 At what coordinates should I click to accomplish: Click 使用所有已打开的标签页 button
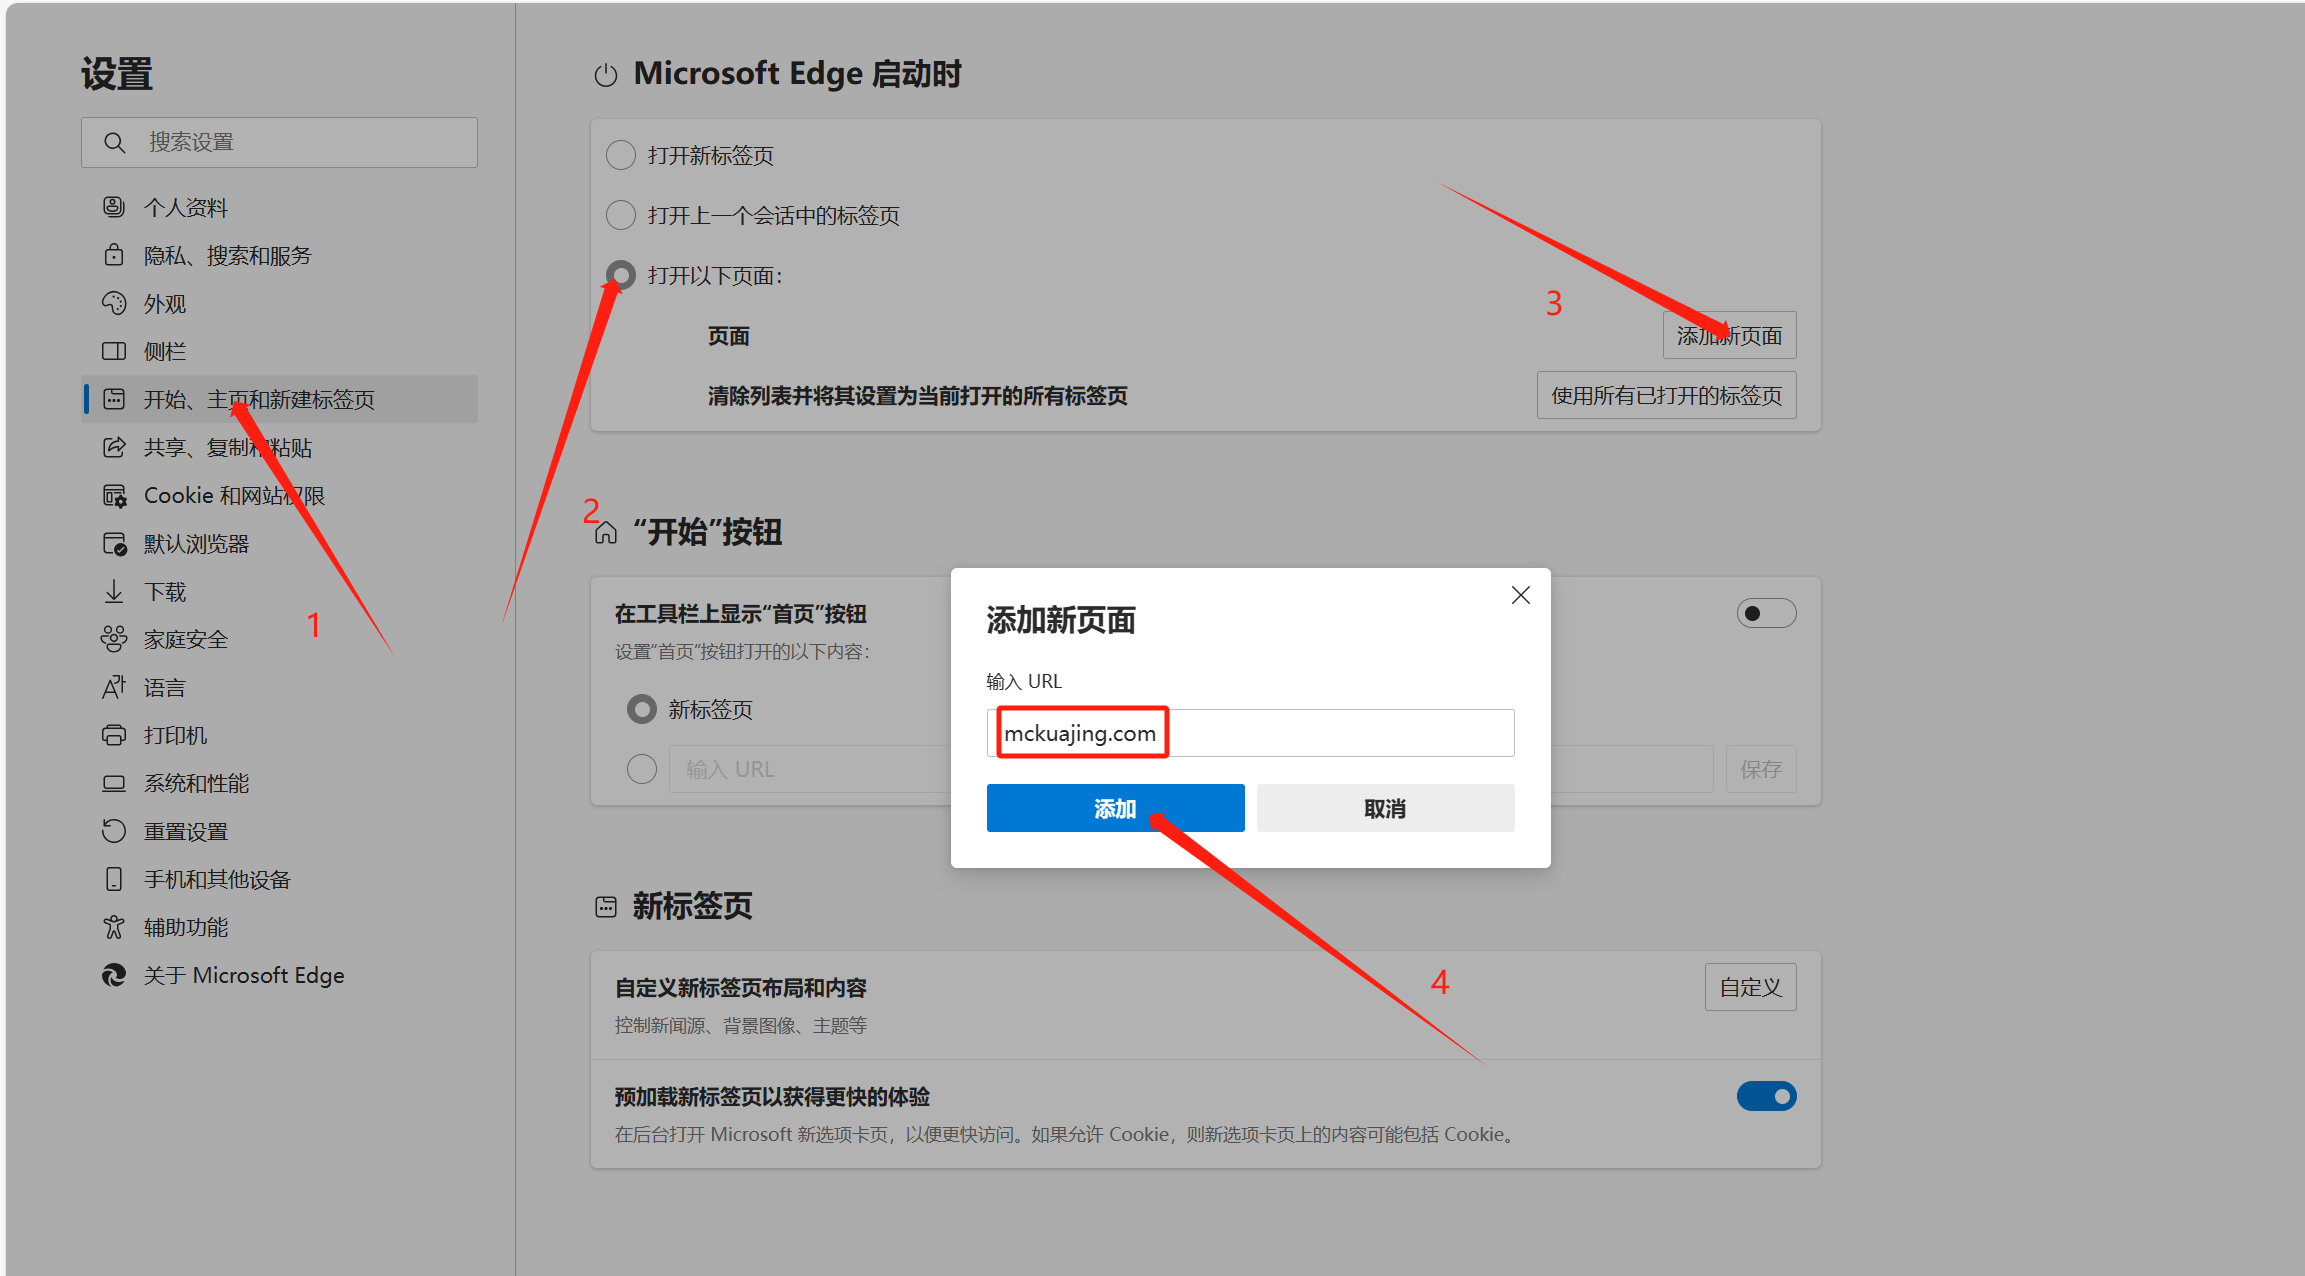pos(1667,395)
